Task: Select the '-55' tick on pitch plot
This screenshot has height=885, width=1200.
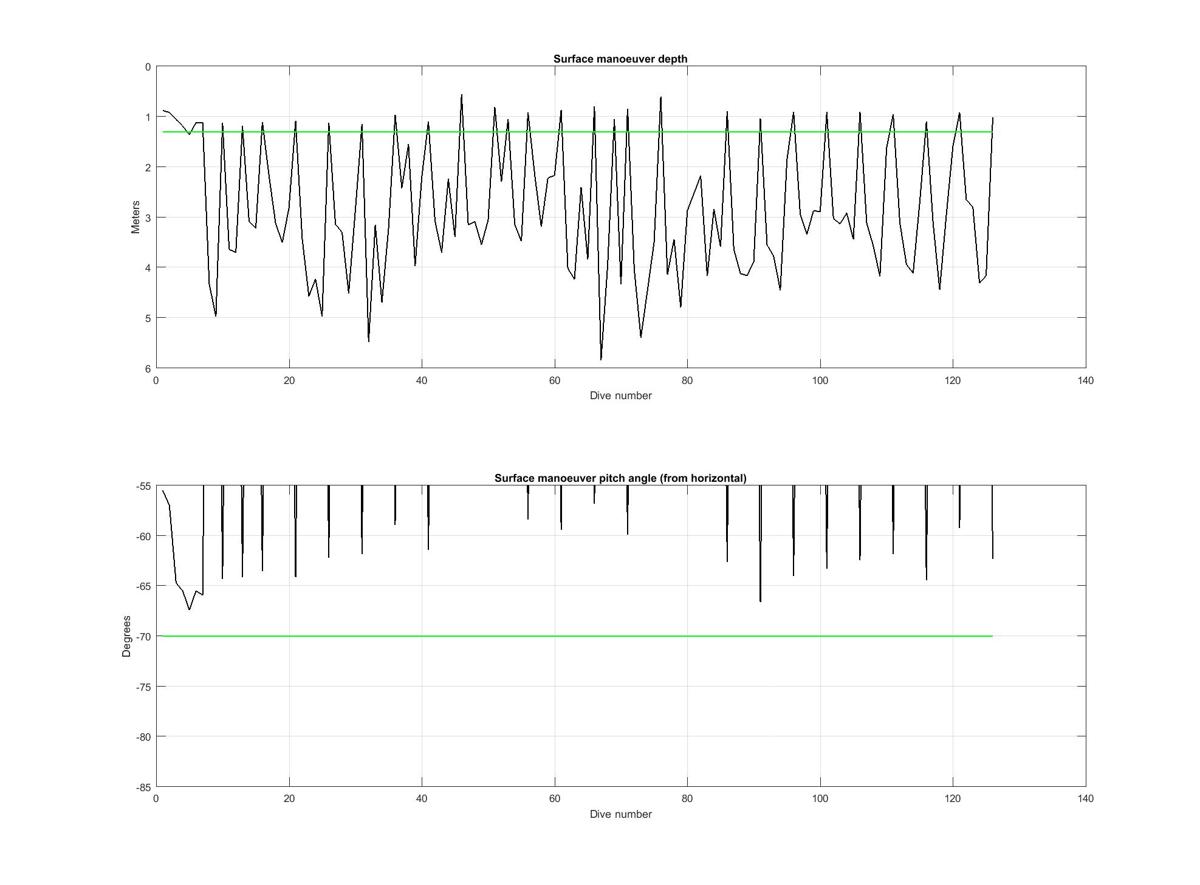Action: coord(142,486)
